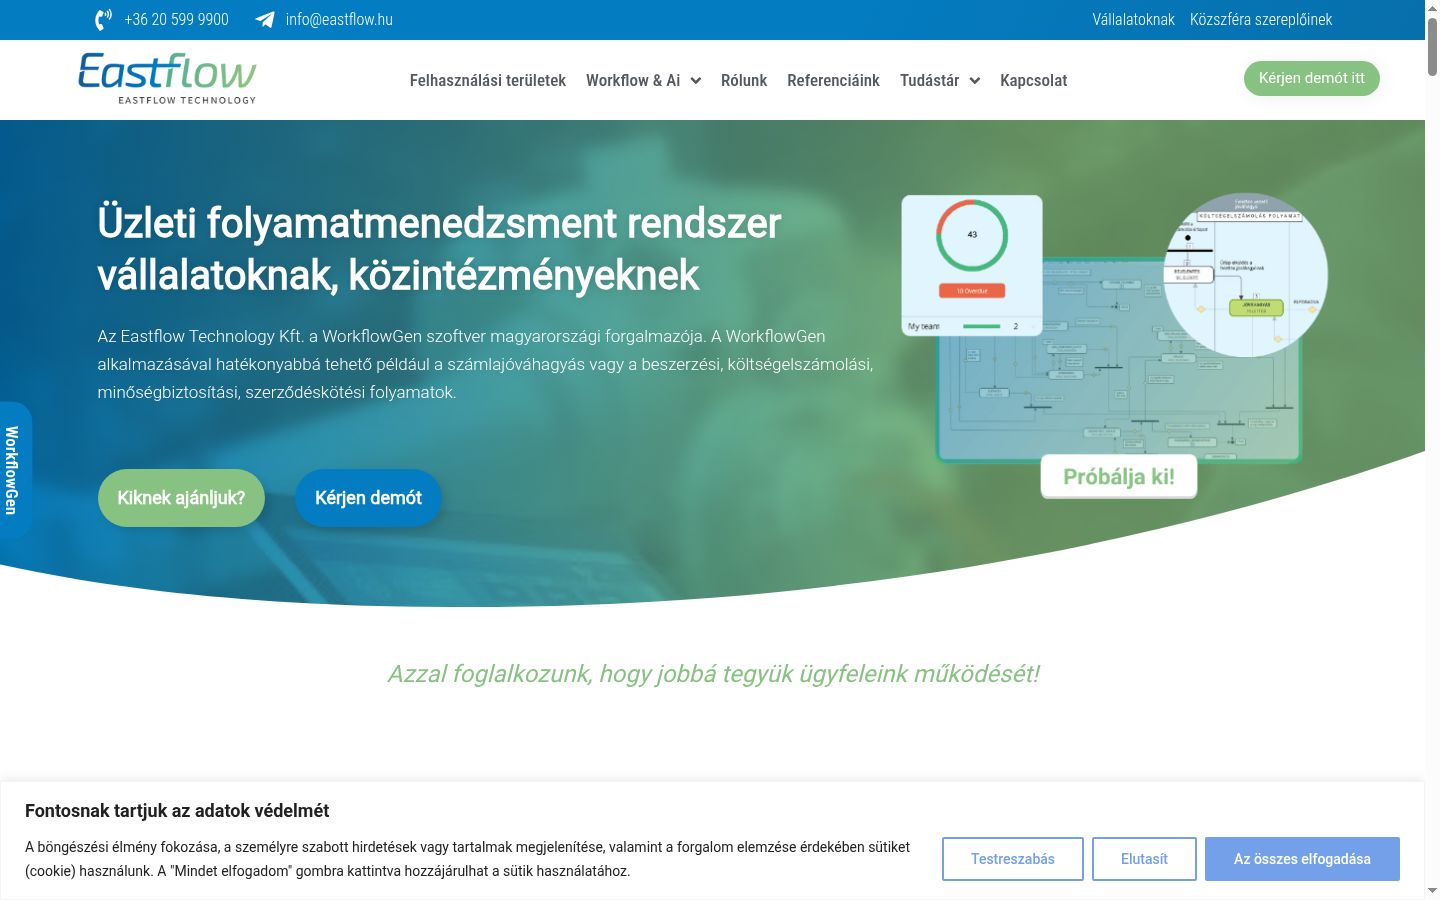Click the info@eastflow.hu email link
1440x900 pixels.
[339, 20]
